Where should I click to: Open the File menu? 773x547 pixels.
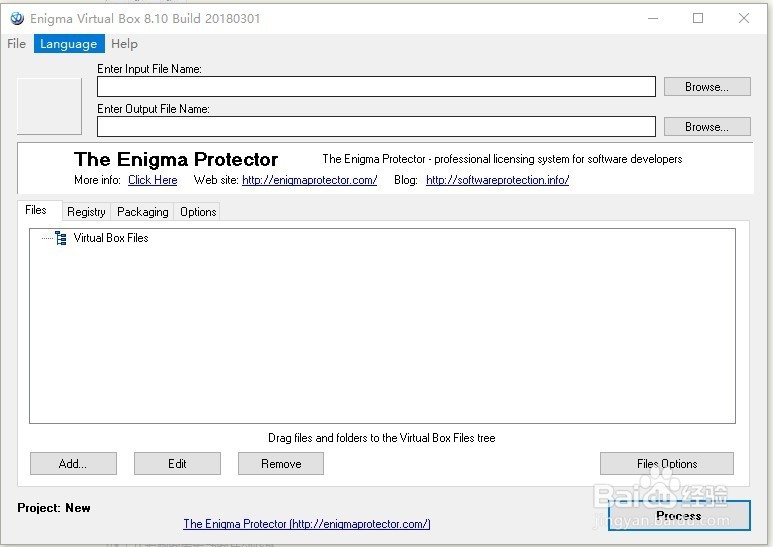tap(16, 44)
